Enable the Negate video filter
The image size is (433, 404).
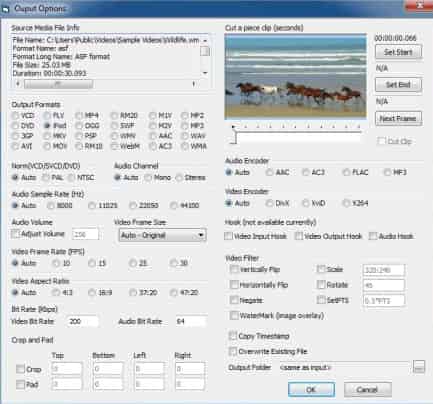pos(234,300)
